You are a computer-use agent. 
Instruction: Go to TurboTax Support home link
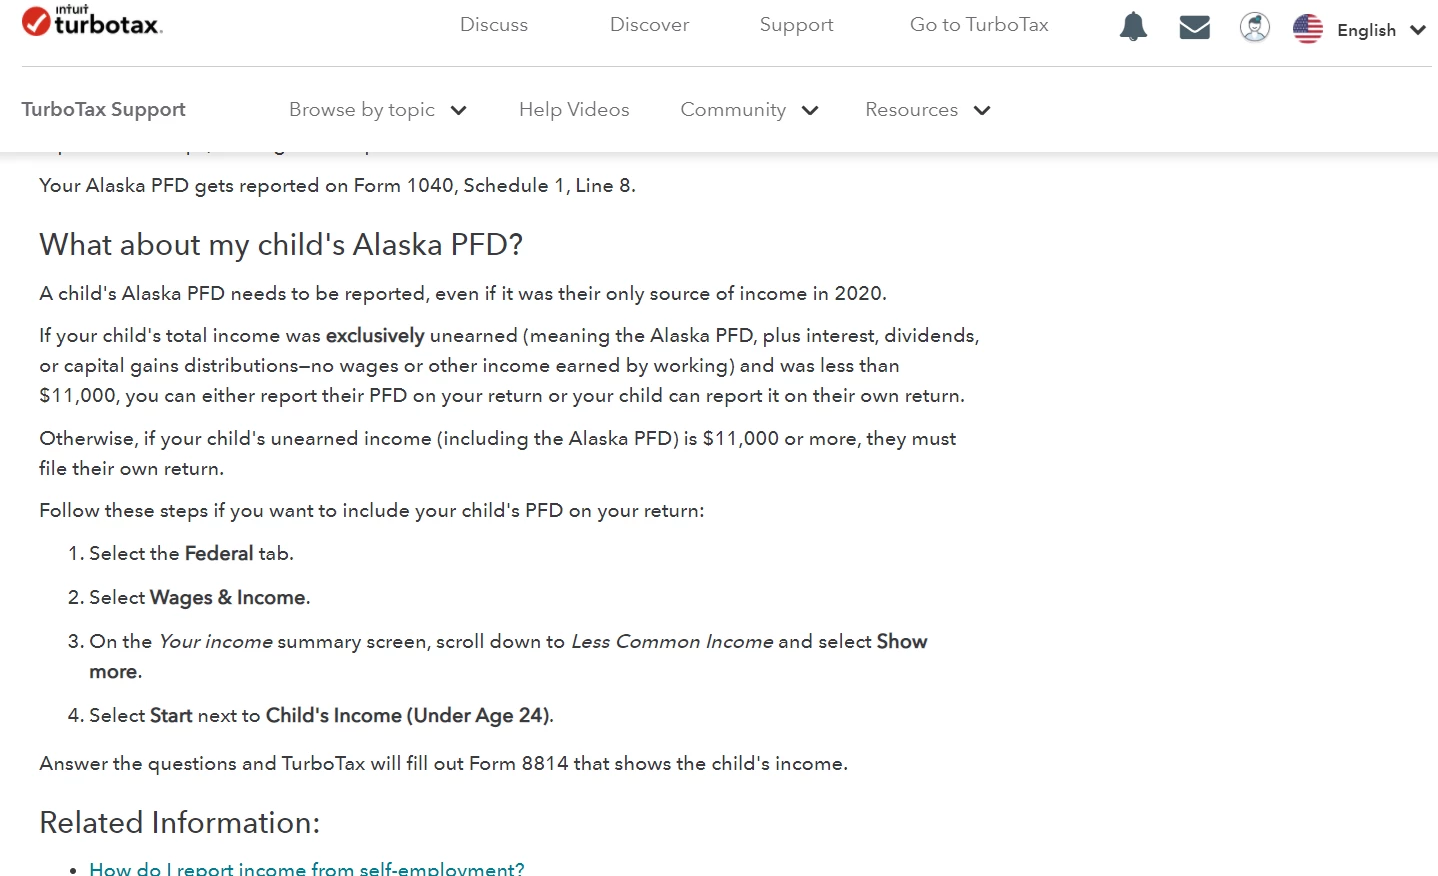pos(104,110)
